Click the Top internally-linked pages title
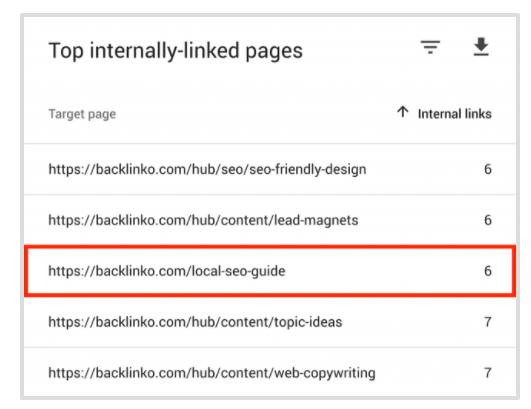The height and width of the screenshot is (409, 531). pos(175,51)
